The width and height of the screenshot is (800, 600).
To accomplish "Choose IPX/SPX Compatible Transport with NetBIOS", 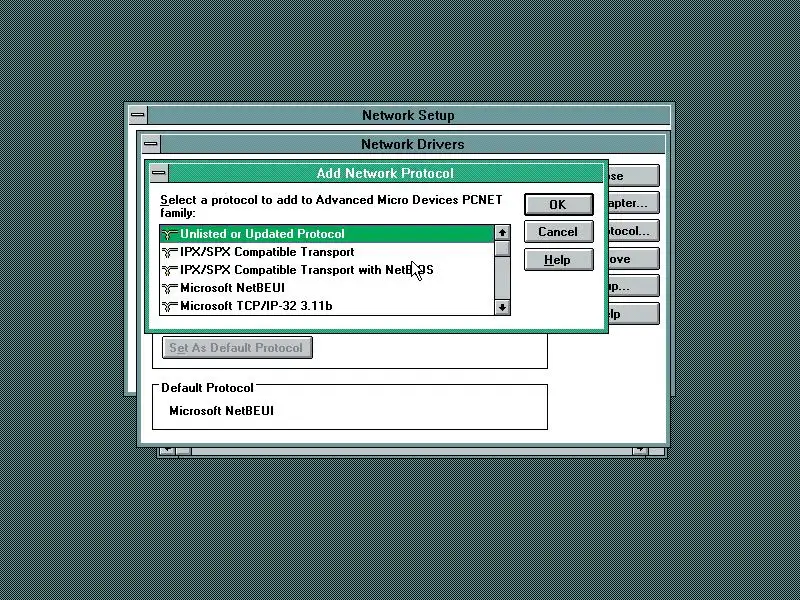I will [327, 269].
